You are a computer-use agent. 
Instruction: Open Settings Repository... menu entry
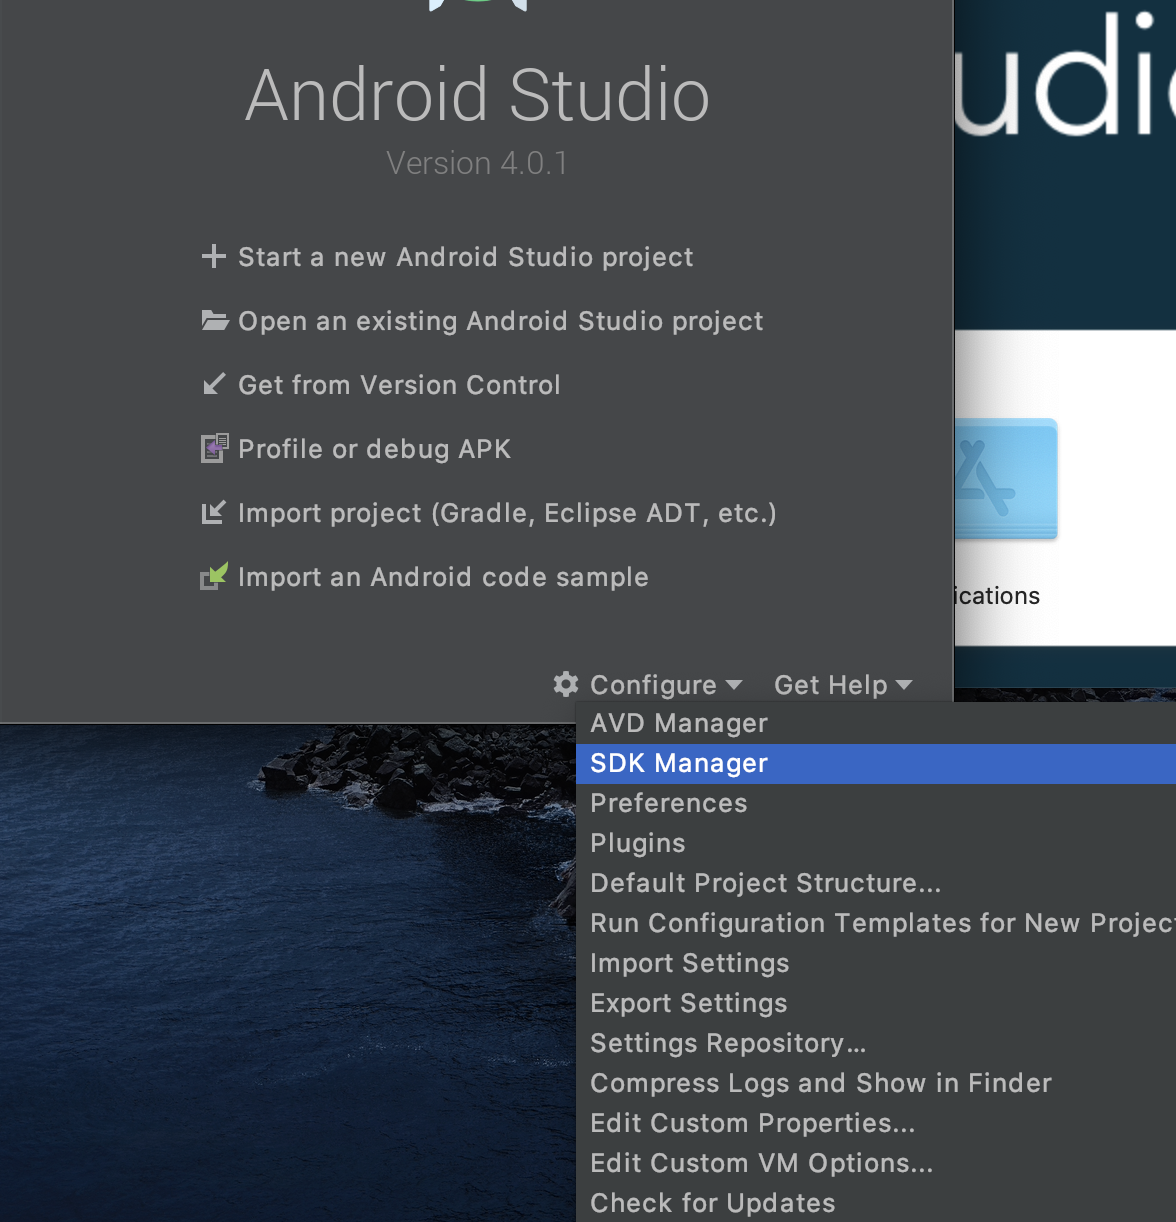(876, 1043)
